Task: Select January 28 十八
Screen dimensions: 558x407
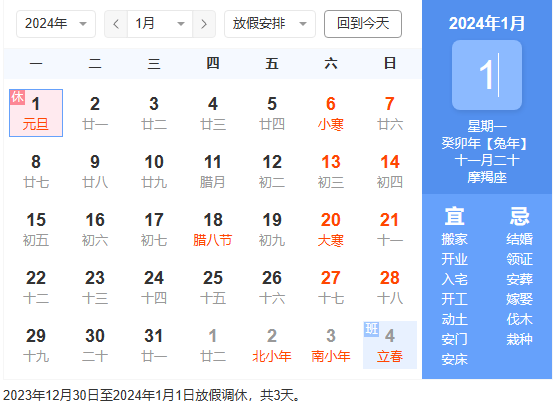Action: pyautogui.click(x=390, y=287)
